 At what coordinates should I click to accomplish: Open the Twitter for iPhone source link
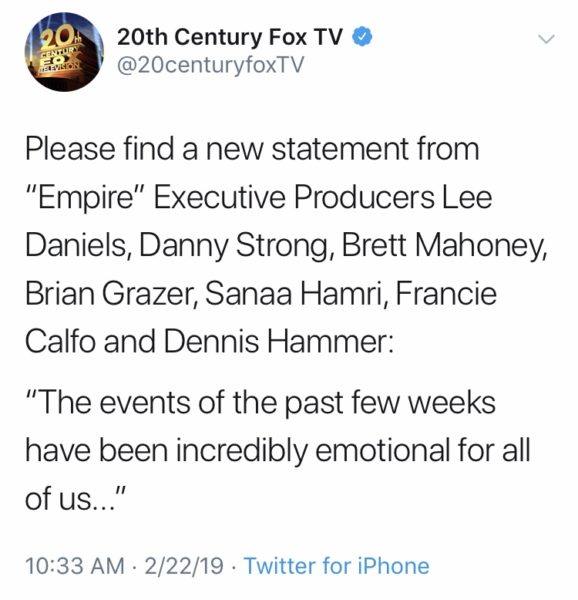[337, 565]
